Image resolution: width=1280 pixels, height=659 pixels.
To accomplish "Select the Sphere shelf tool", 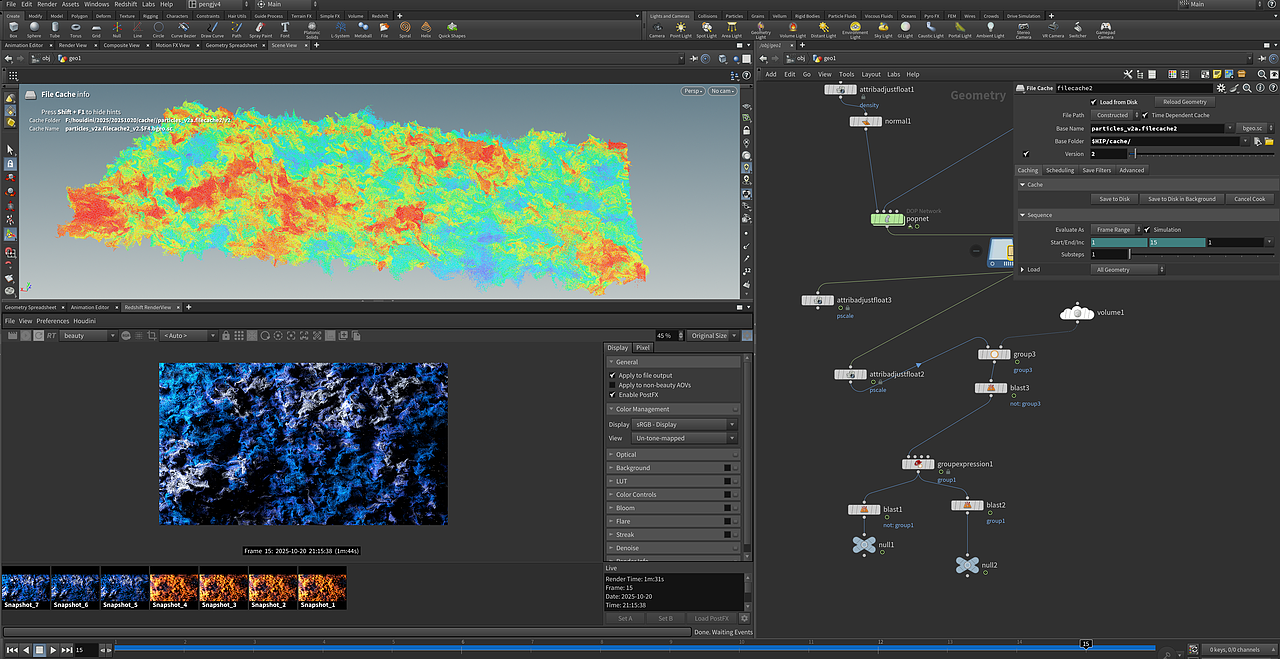I will click(x=34, y=30).
